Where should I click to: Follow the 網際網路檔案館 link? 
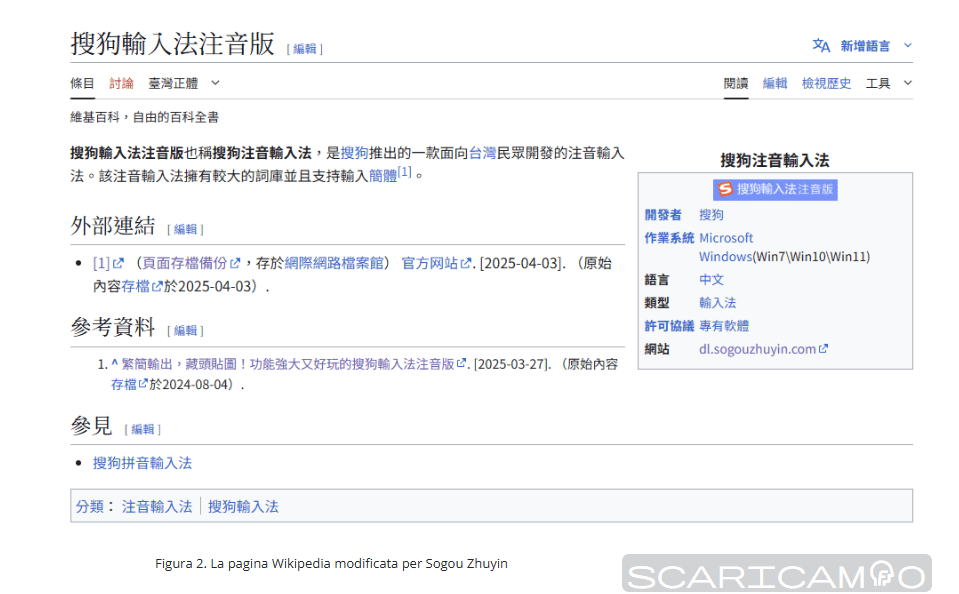pyautogui.click(x=334, y=263)
